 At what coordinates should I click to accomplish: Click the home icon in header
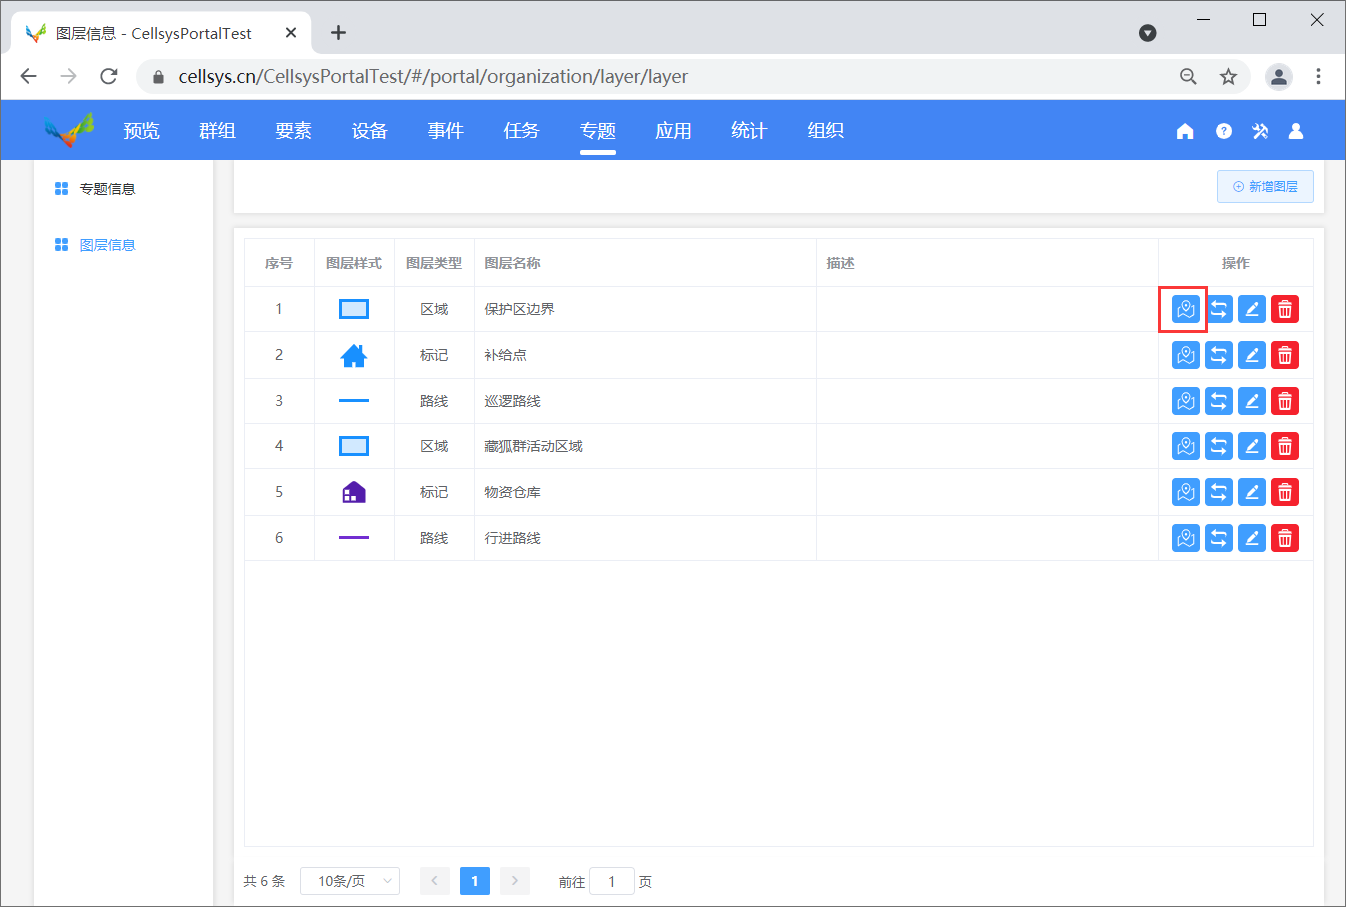coord(1185,131)
